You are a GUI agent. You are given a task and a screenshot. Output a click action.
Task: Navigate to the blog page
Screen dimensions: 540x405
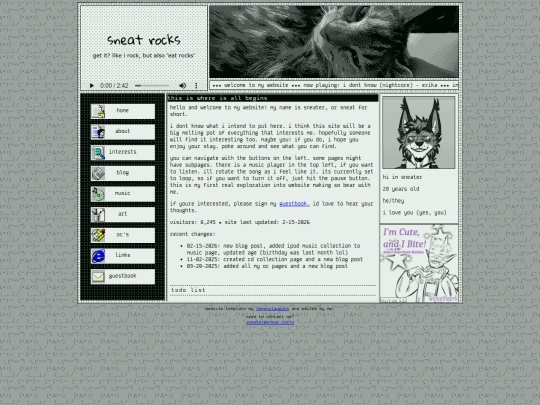click(x=123, y=173)
